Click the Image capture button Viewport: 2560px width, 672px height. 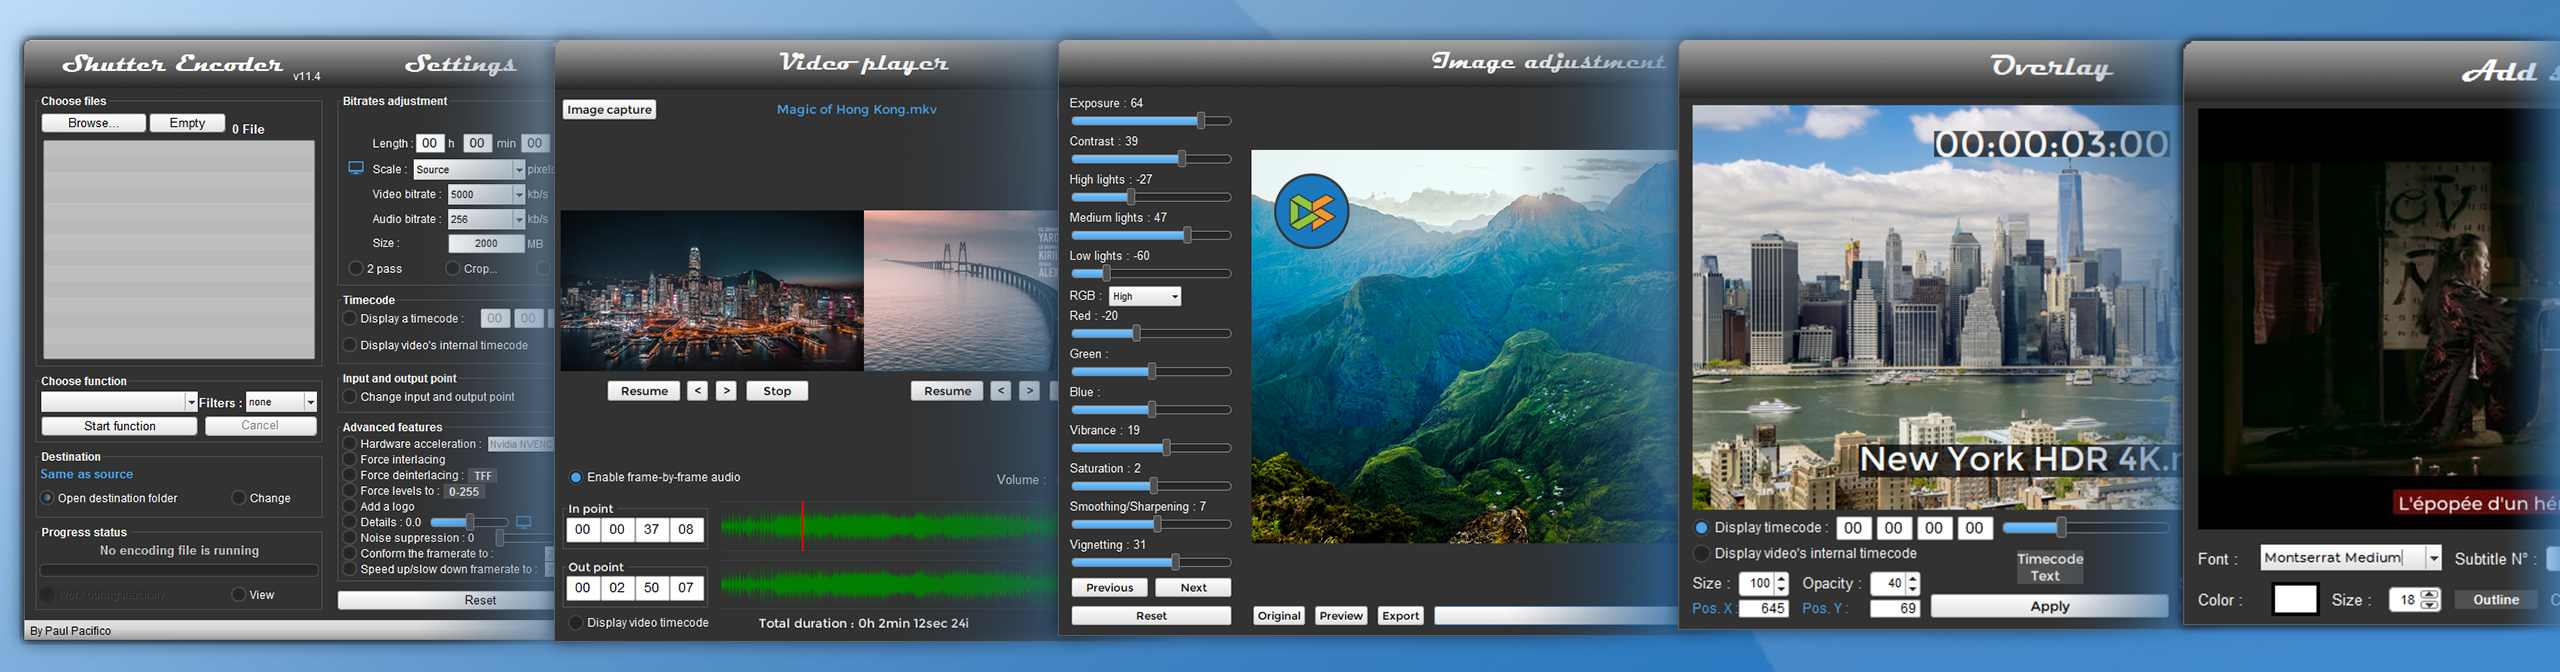tap(609, 110)
